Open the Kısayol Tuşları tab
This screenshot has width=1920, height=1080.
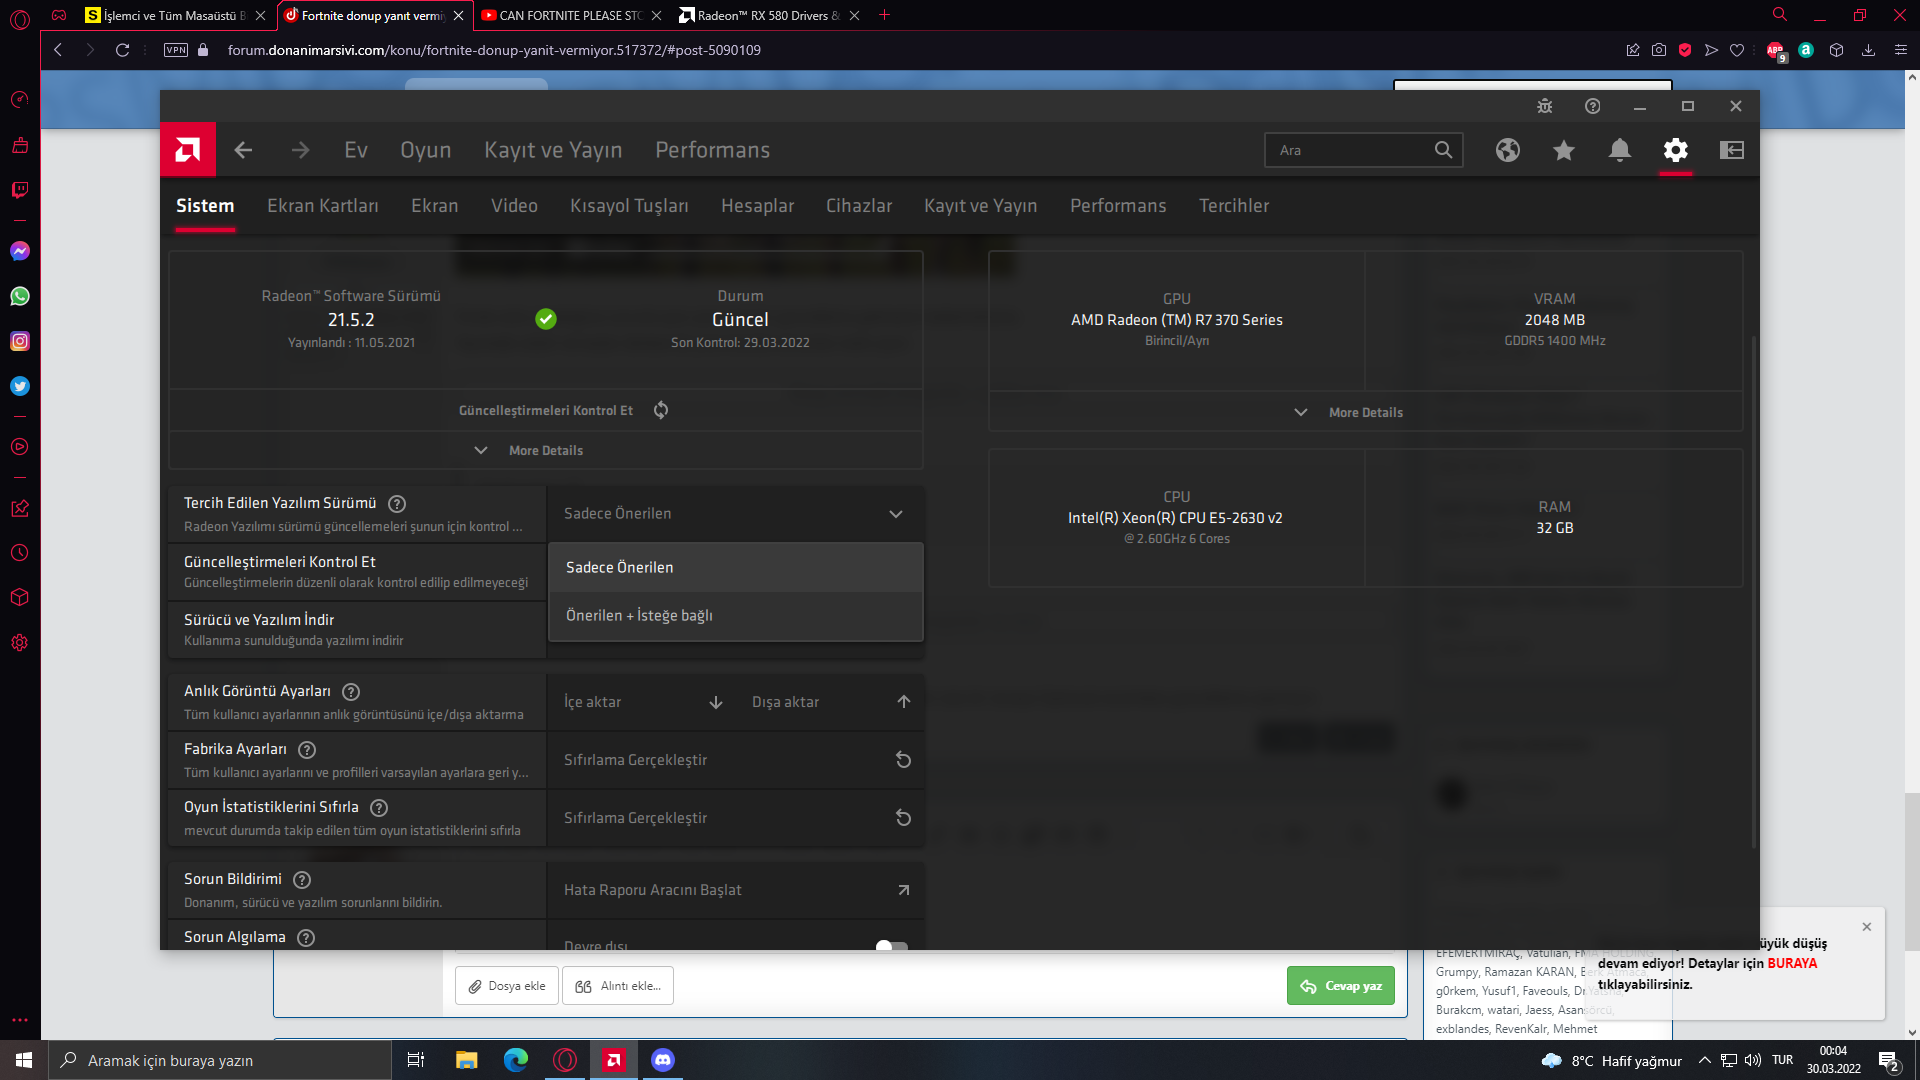629,206
